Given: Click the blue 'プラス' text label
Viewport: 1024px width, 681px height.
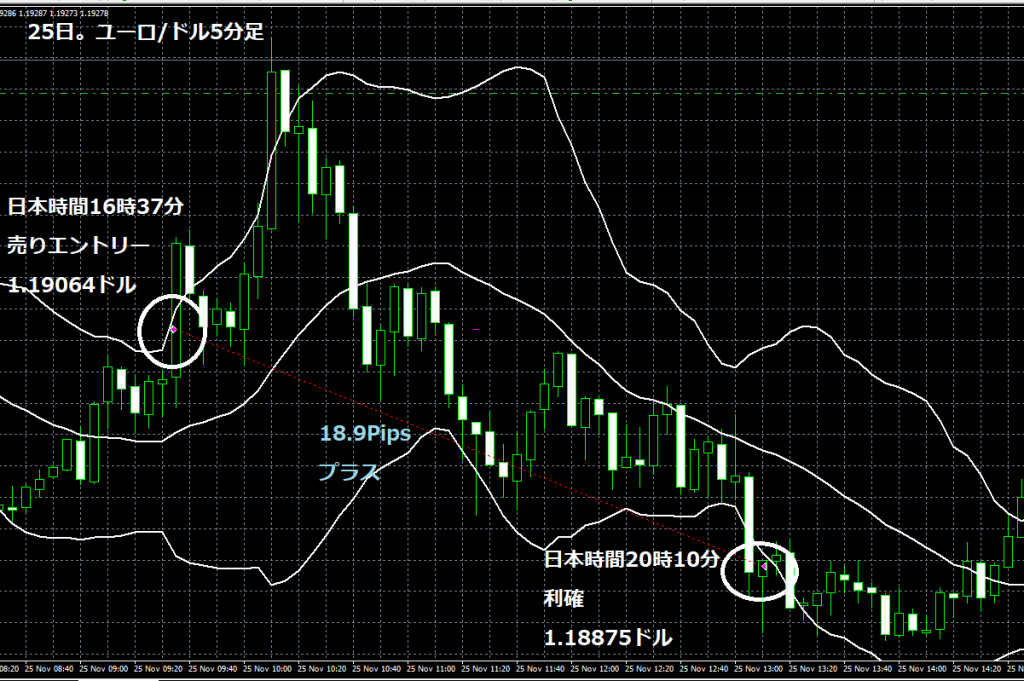Looking at the screenshot, I should click(x=349, y=472).
